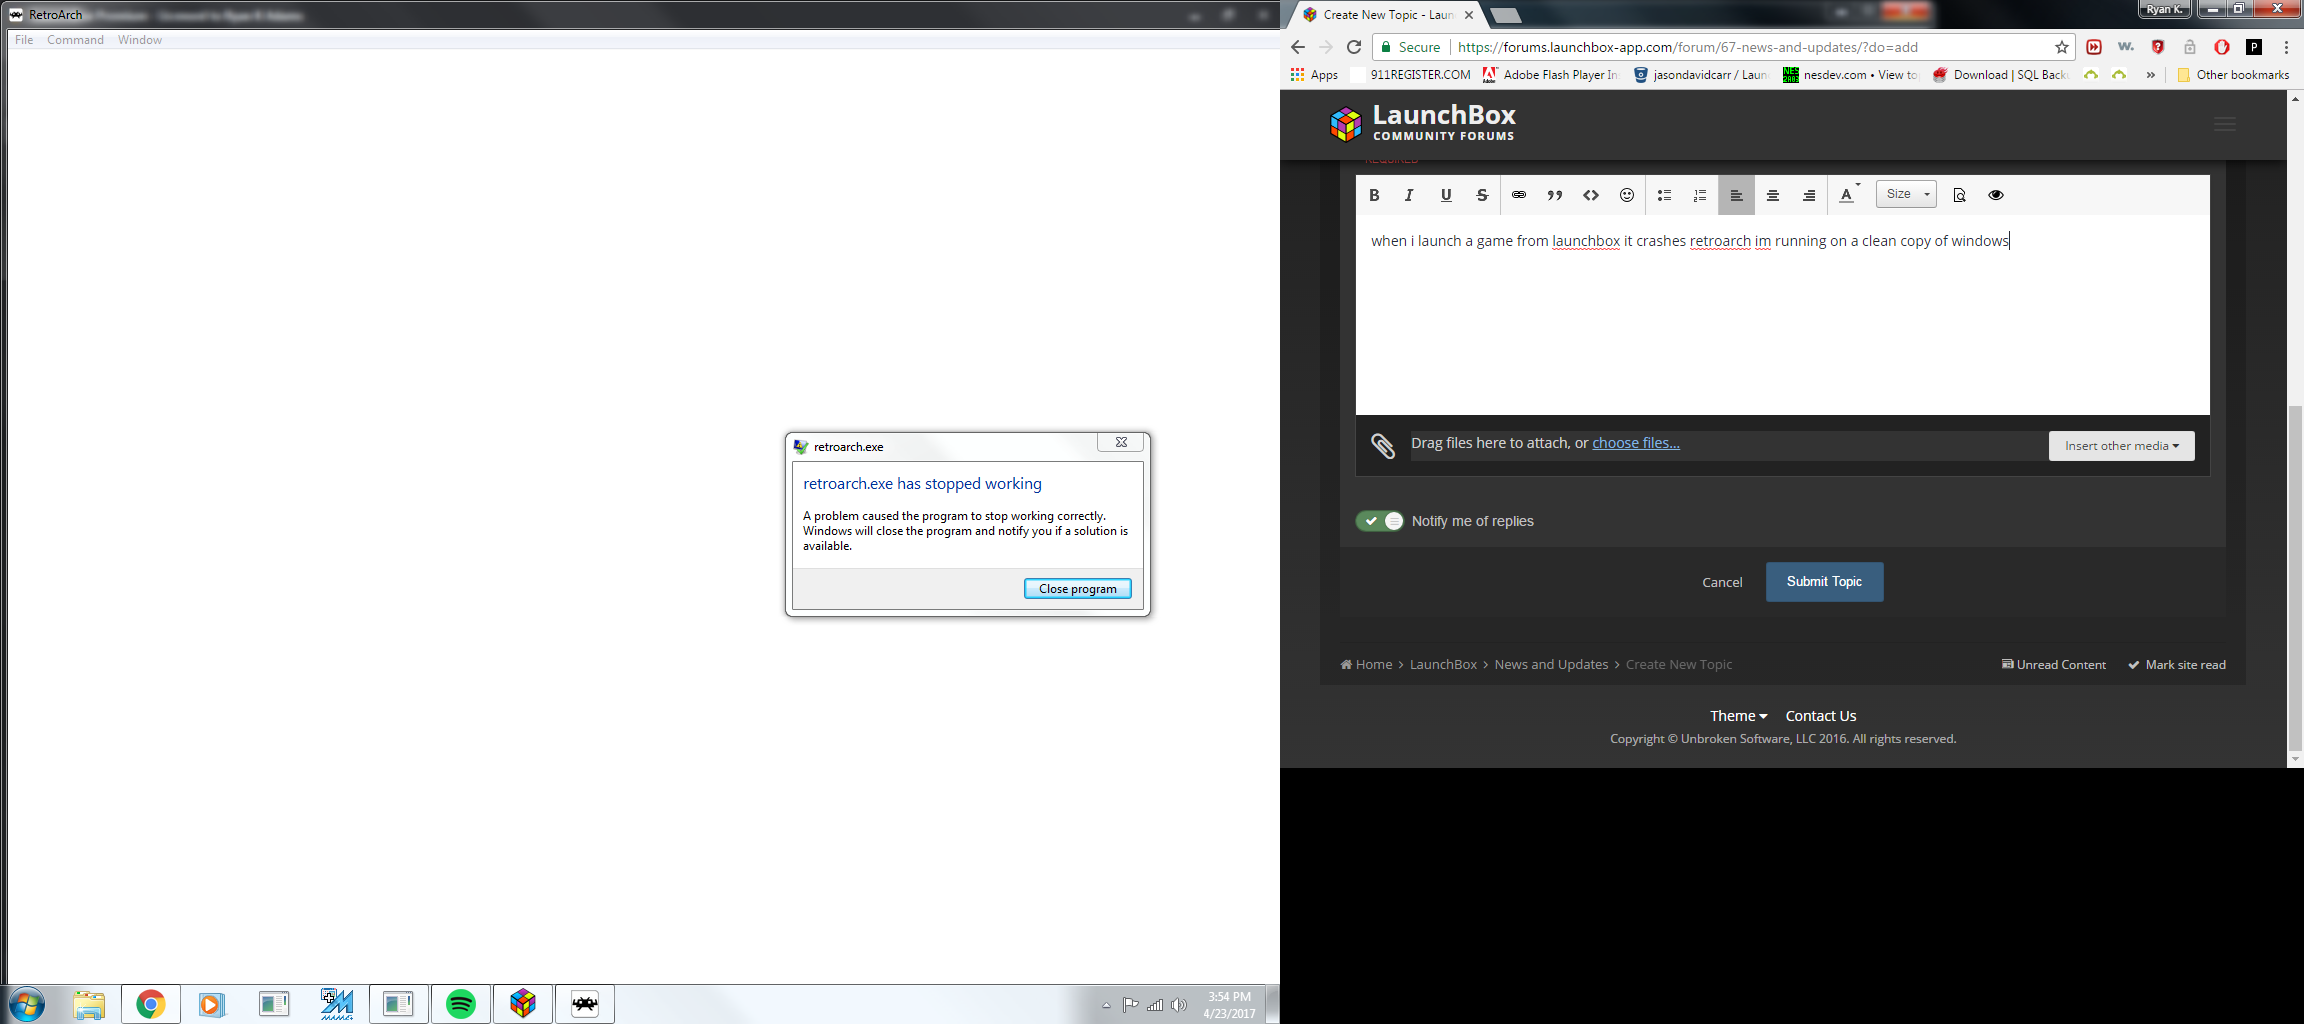2304x1024 pixels.
Task: Submit the new topic
Action: (1825, 582)
